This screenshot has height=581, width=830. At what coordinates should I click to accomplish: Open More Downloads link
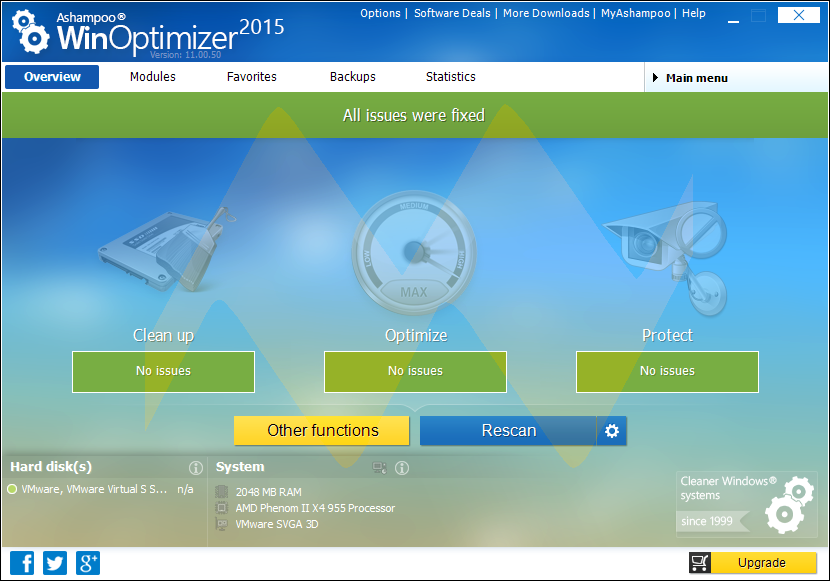[x=546, y=13]
